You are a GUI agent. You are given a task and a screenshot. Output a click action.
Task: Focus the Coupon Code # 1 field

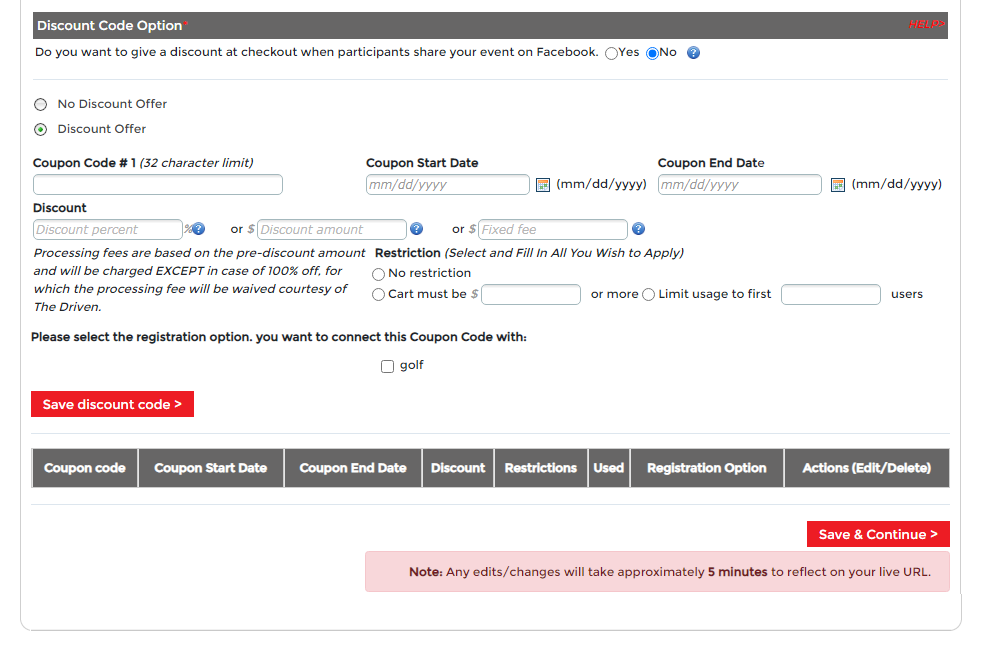158,185
